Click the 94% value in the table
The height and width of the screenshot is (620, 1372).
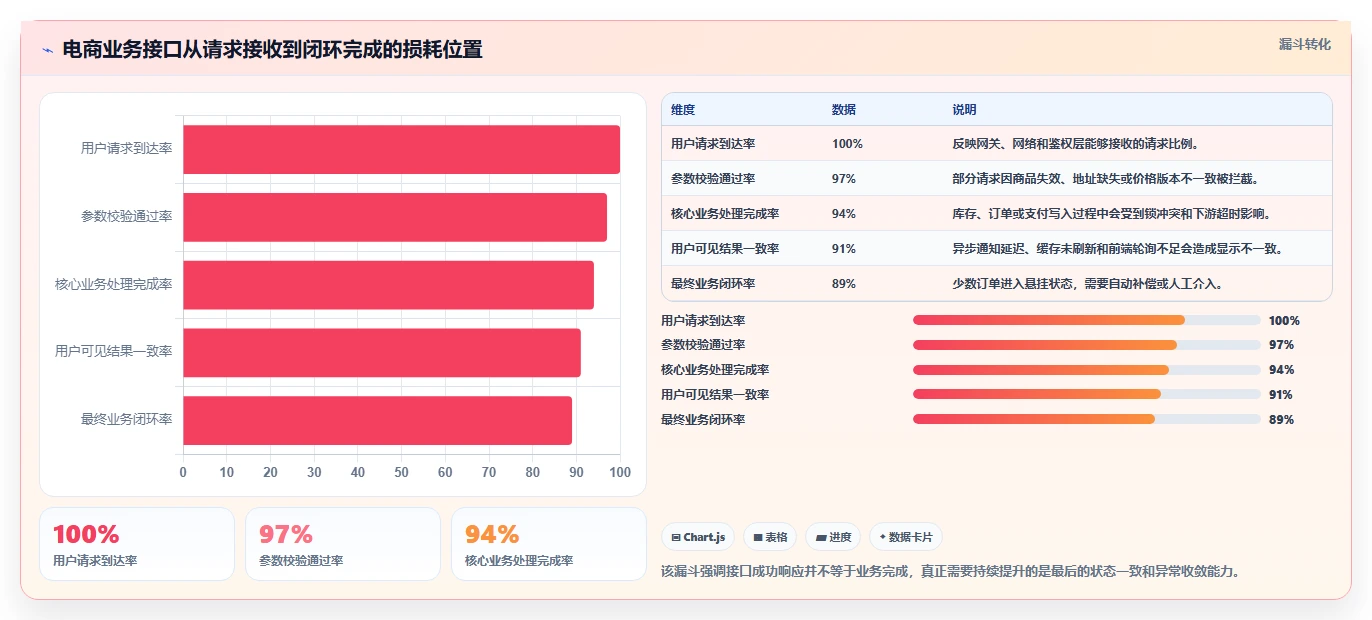pyautogui.click(x=844, y=214)
